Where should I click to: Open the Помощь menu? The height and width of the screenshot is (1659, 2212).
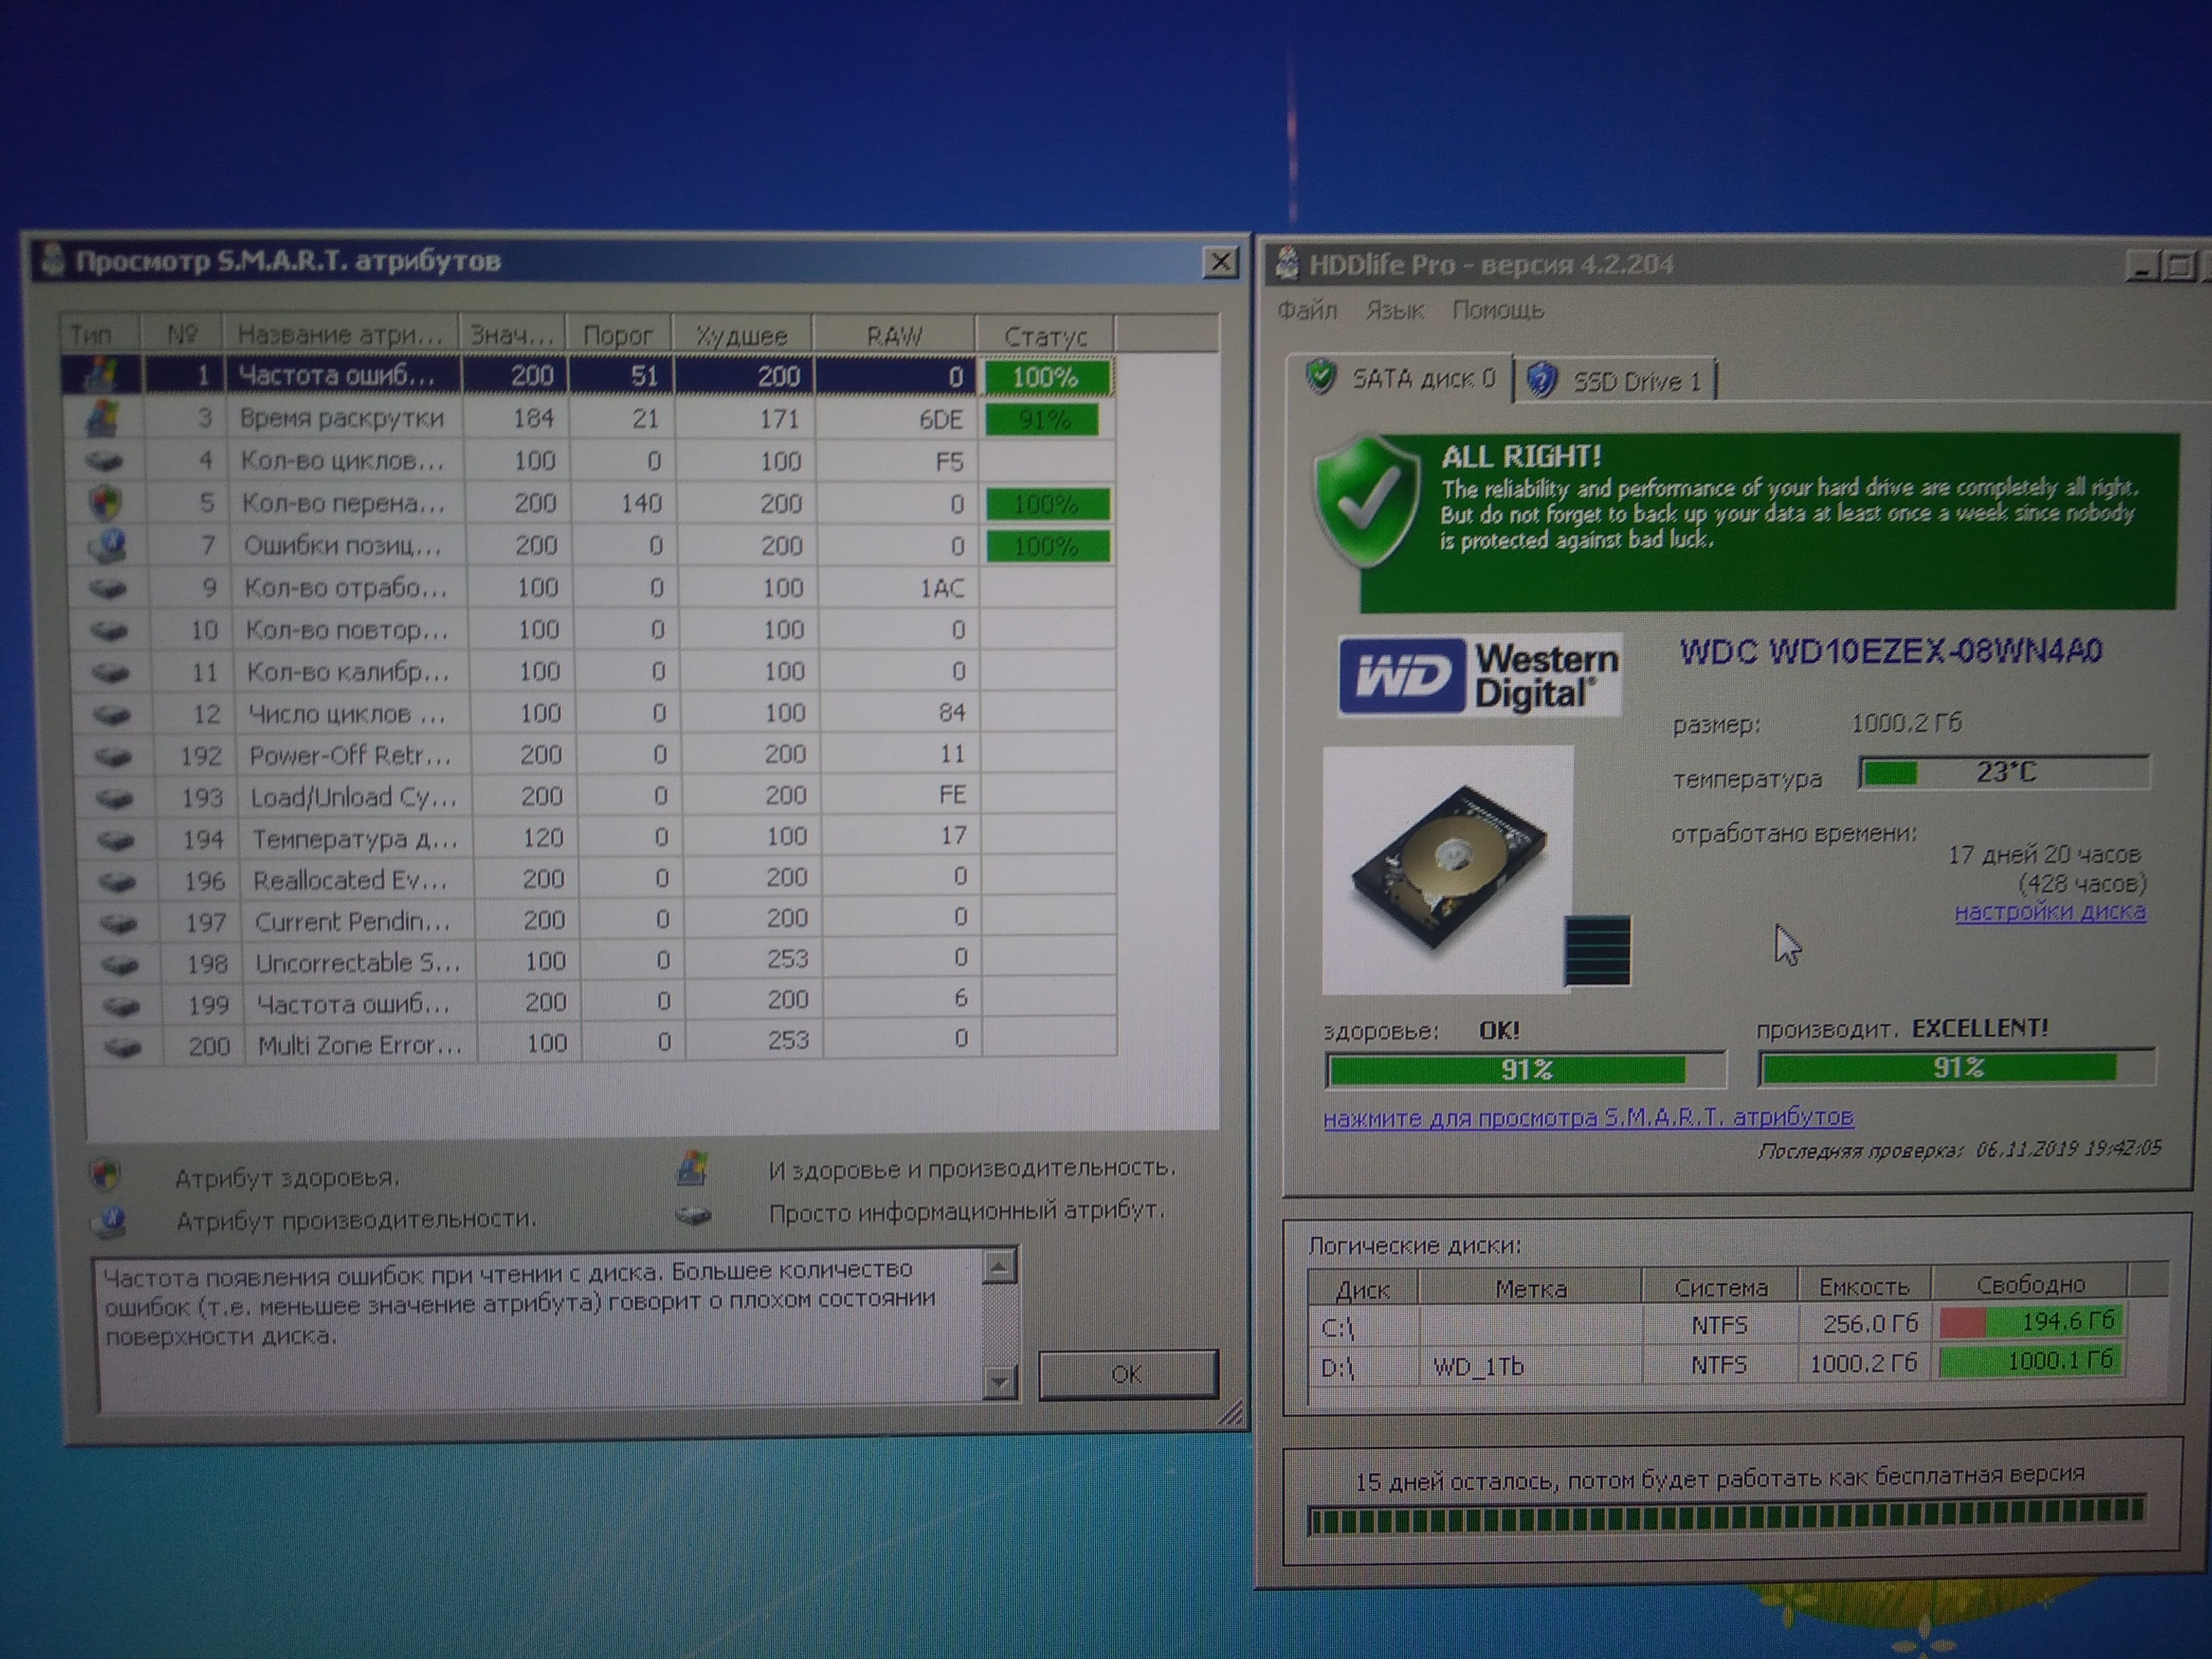point(1497,311)
